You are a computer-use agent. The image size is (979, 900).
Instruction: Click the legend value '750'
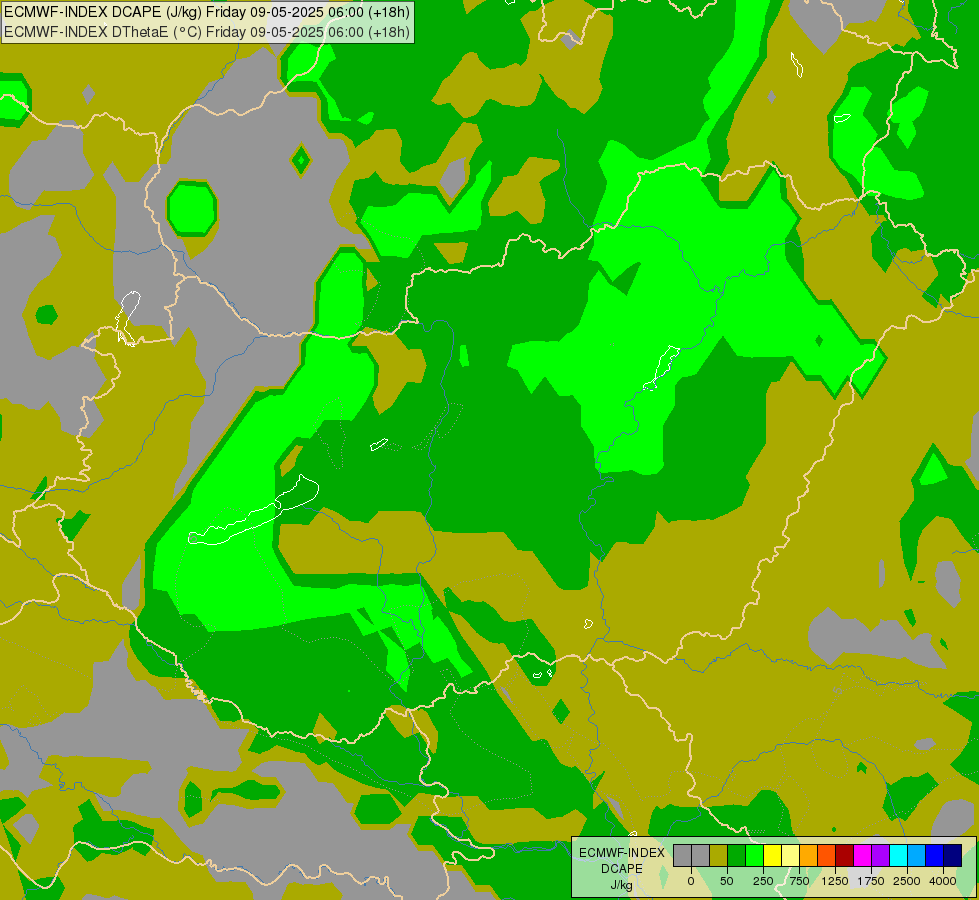pyautogui.click(x=799, y=881)
